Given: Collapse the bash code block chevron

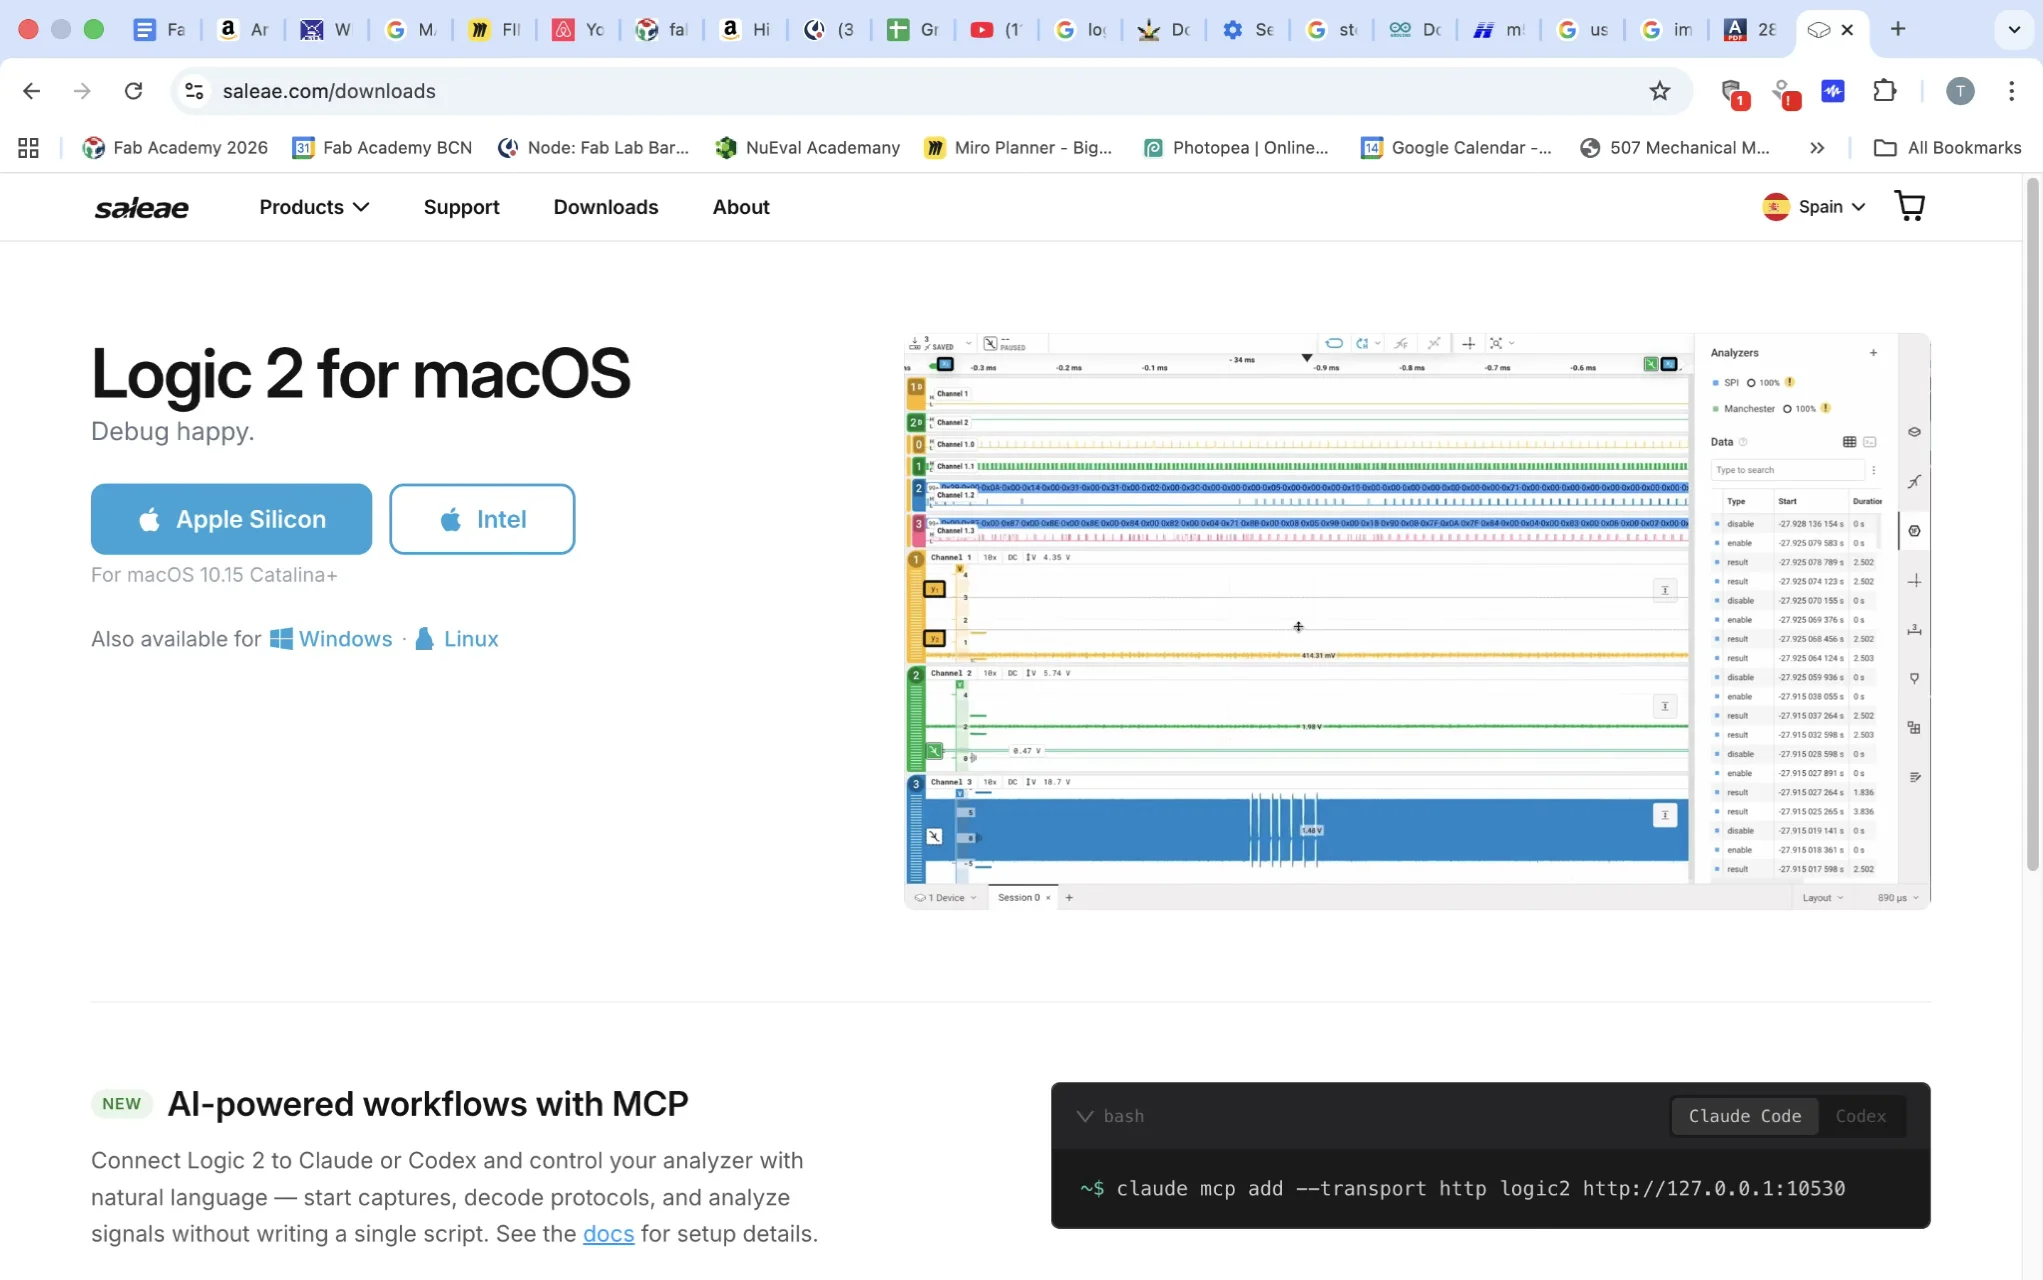Looking at the screenshot, I should click(x=1085, y=1116).
